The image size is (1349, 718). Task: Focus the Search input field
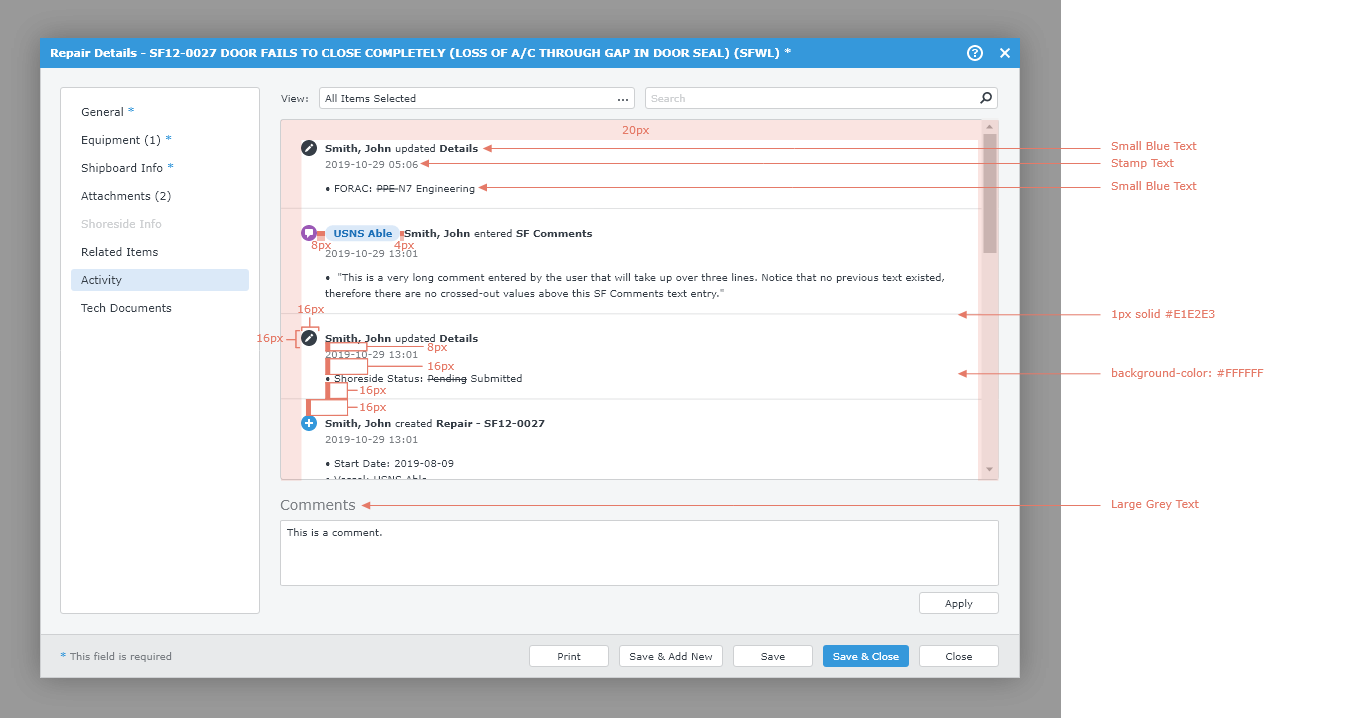coord(821,98)
